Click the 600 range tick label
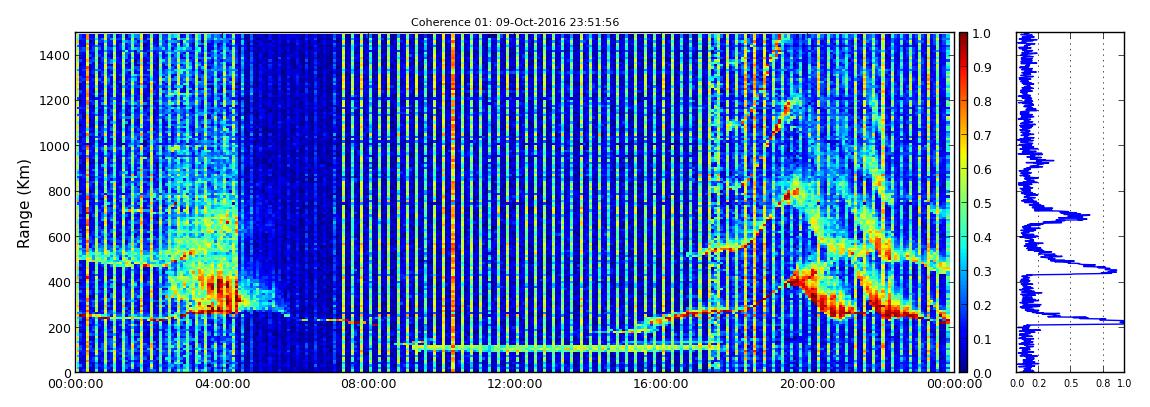Viewport: 1150px width, 407px height. click(x=59, y=237)
